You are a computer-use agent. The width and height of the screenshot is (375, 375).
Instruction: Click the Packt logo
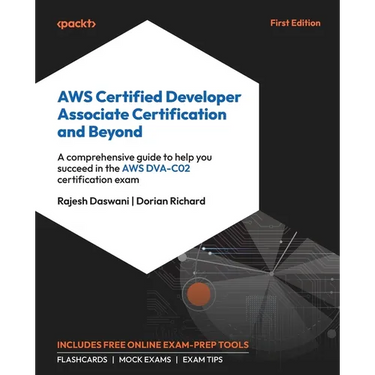point(76,24)
